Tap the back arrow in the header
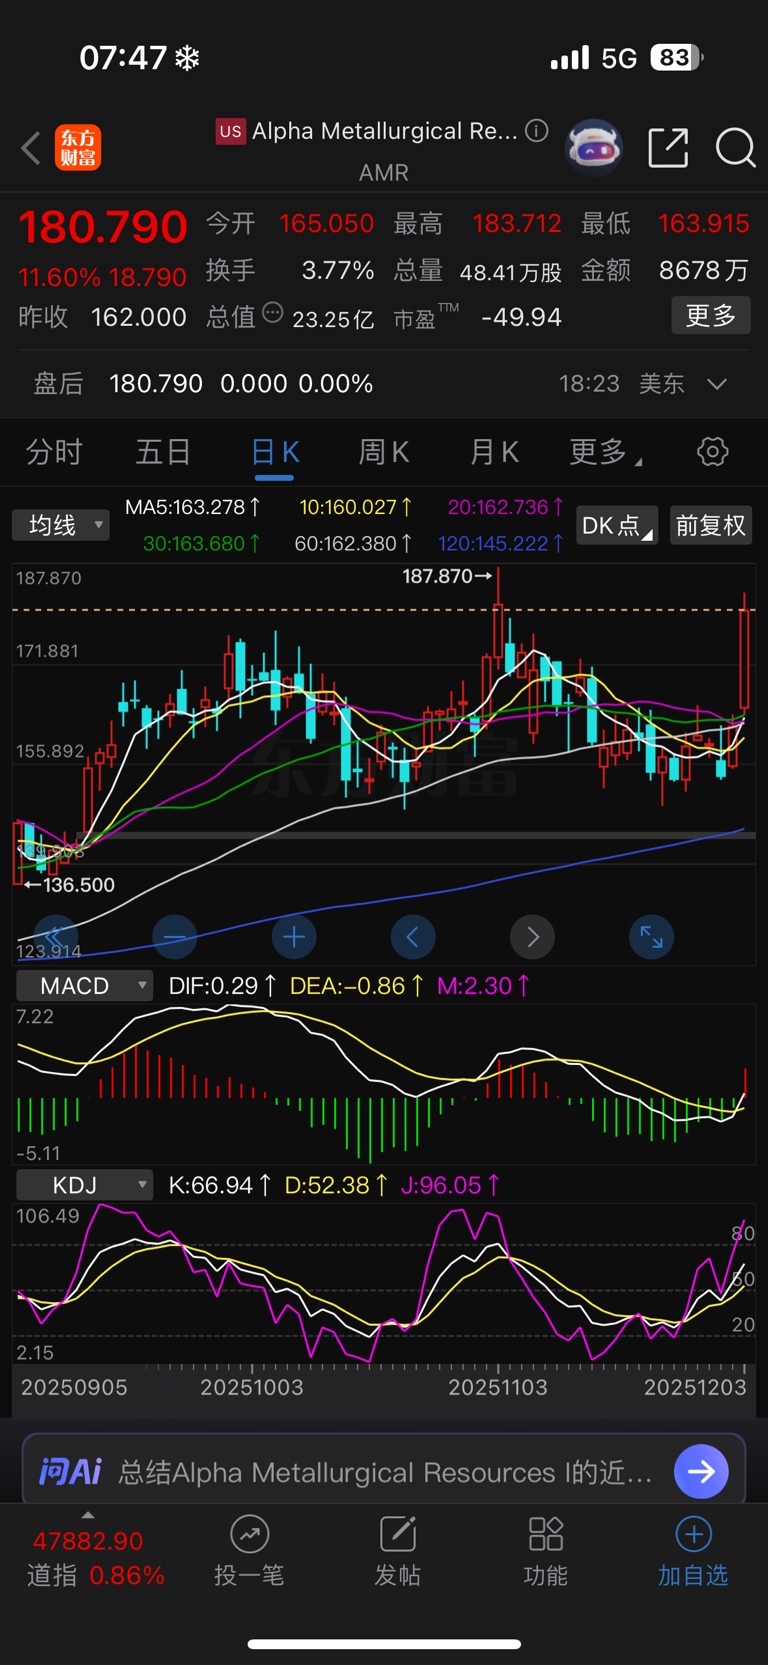The image size is (769, 1665). [31, 148]
